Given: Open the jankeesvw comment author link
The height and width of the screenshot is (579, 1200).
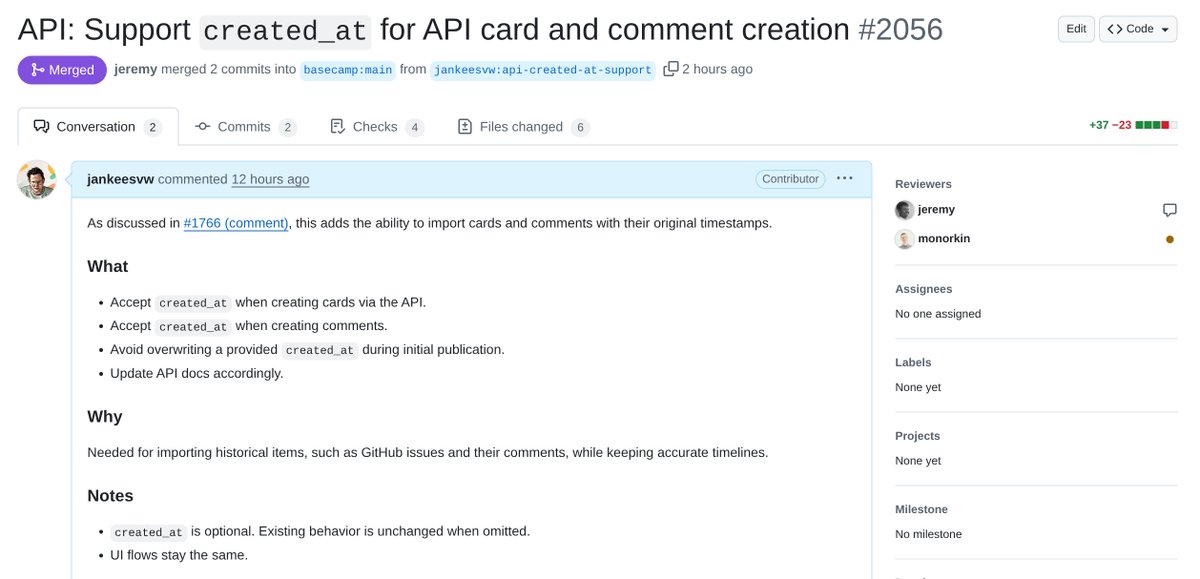Looking at the screenshot, I should click(x=121, y=179).
